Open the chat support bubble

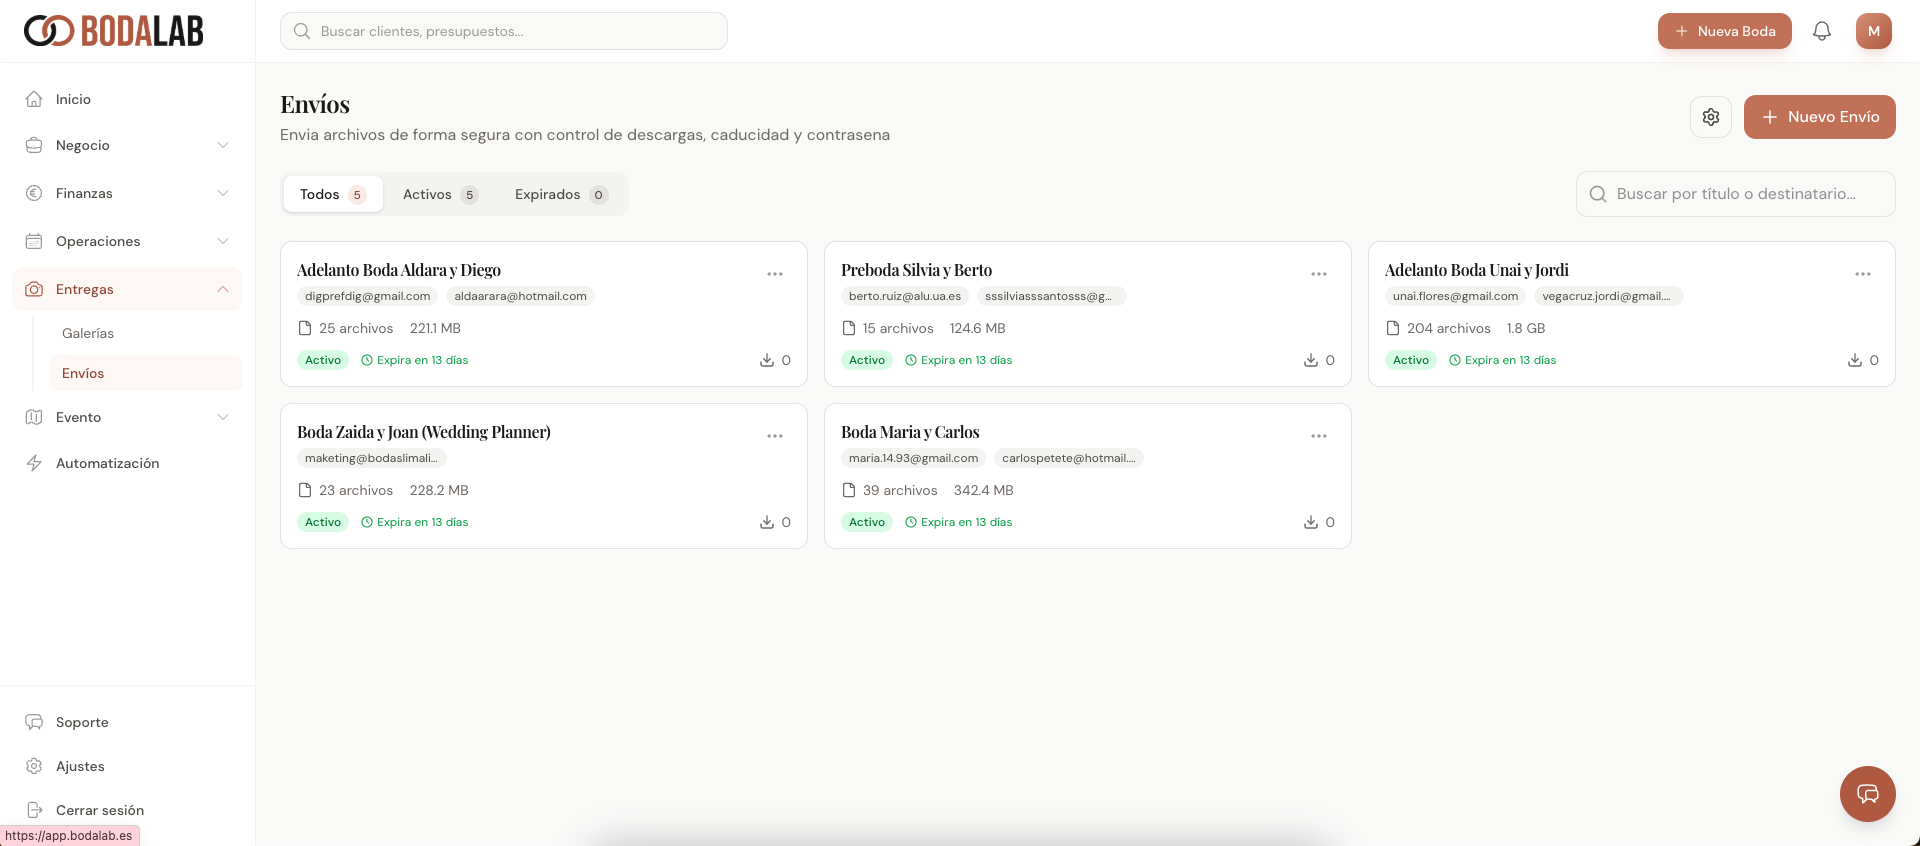[x=1867, y=793]
